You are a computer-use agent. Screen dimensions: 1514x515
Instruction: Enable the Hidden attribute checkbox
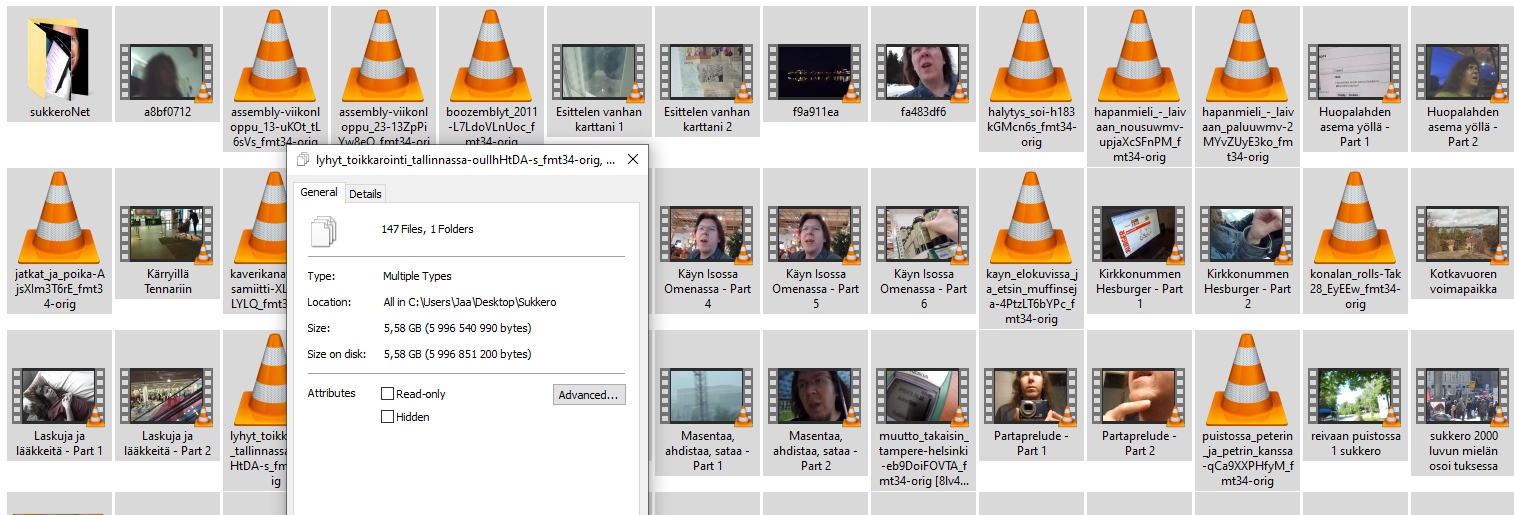(x=388, y=417)
